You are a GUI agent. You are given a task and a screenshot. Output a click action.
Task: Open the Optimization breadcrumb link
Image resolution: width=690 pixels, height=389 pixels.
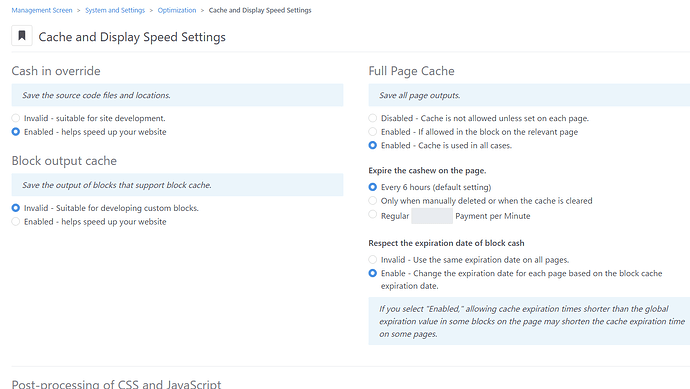[177, 10]
